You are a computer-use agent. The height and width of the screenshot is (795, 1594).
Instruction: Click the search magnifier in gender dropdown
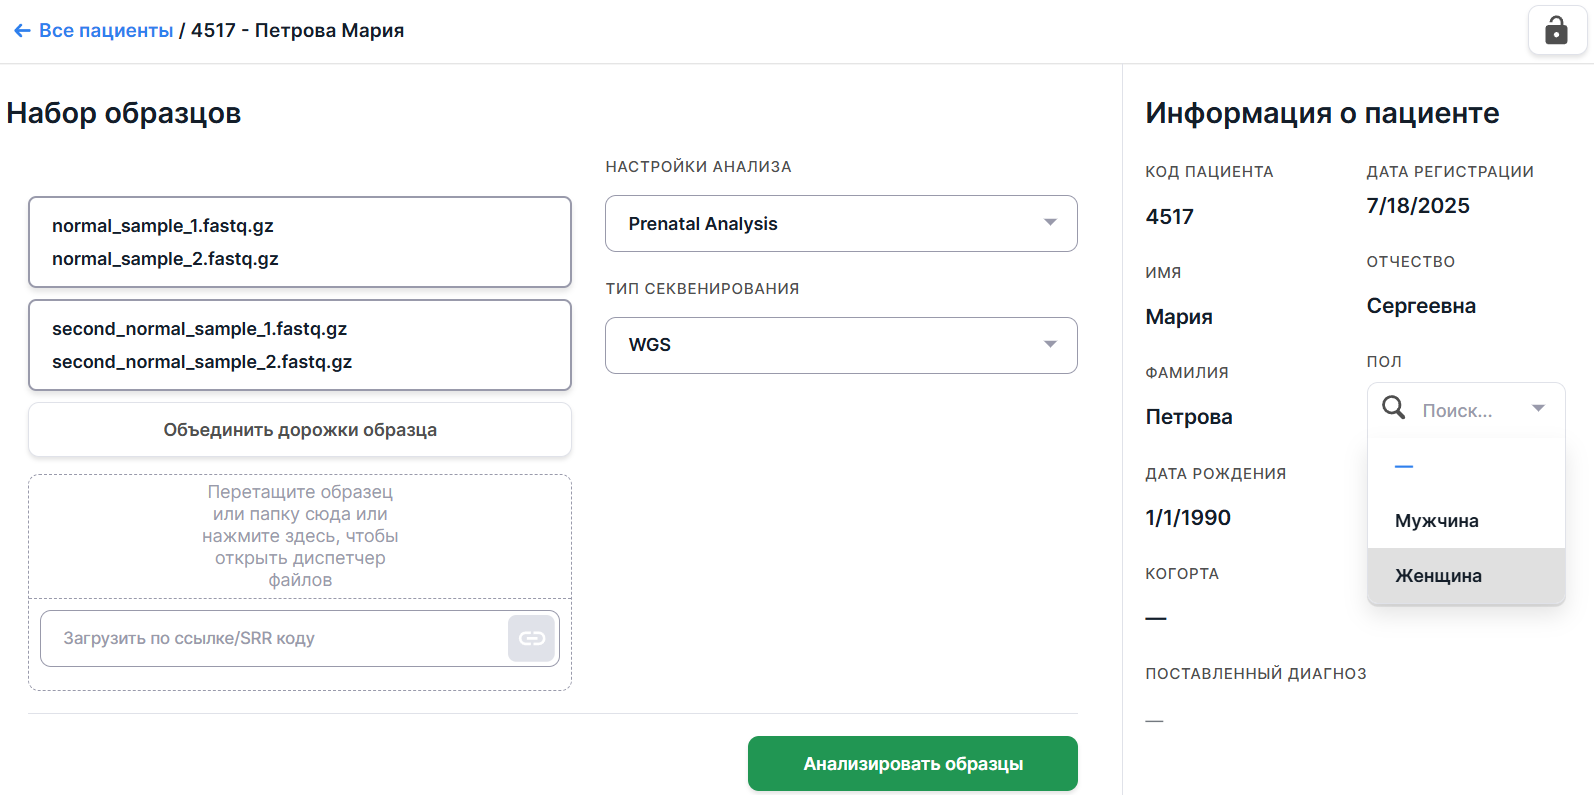coord(1393,407)
